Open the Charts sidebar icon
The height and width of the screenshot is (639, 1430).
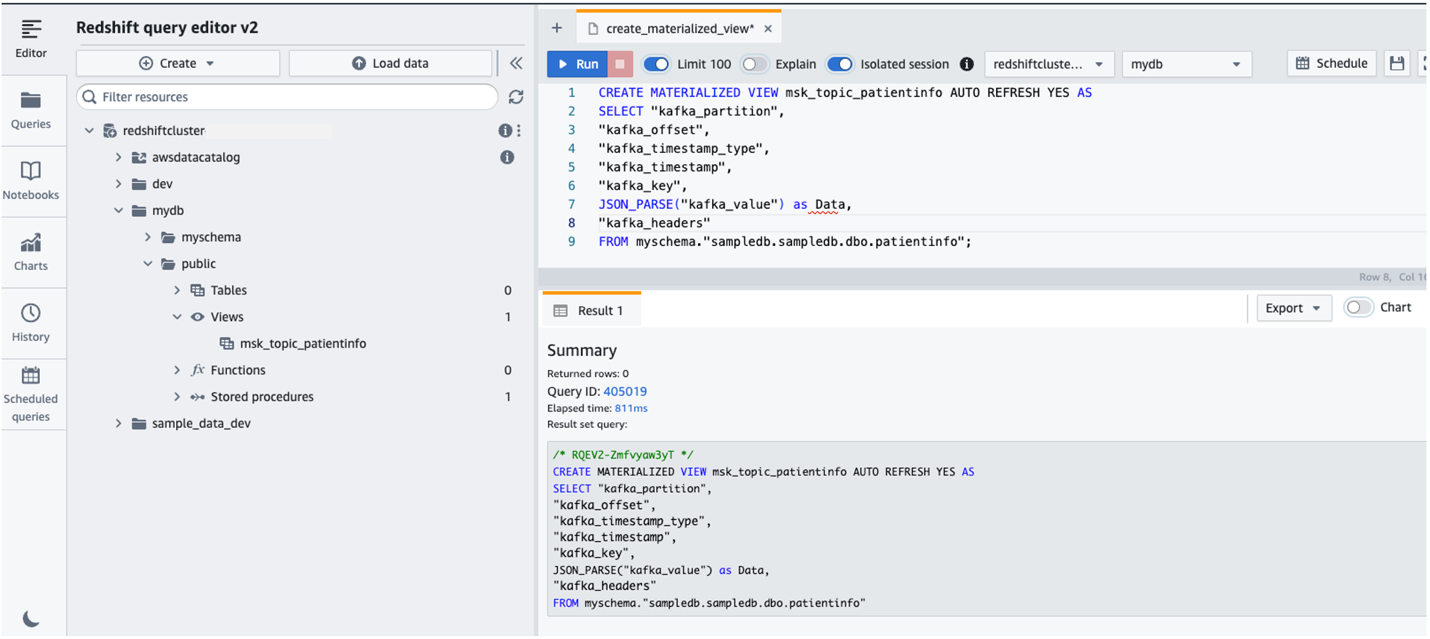pos(31,252)
